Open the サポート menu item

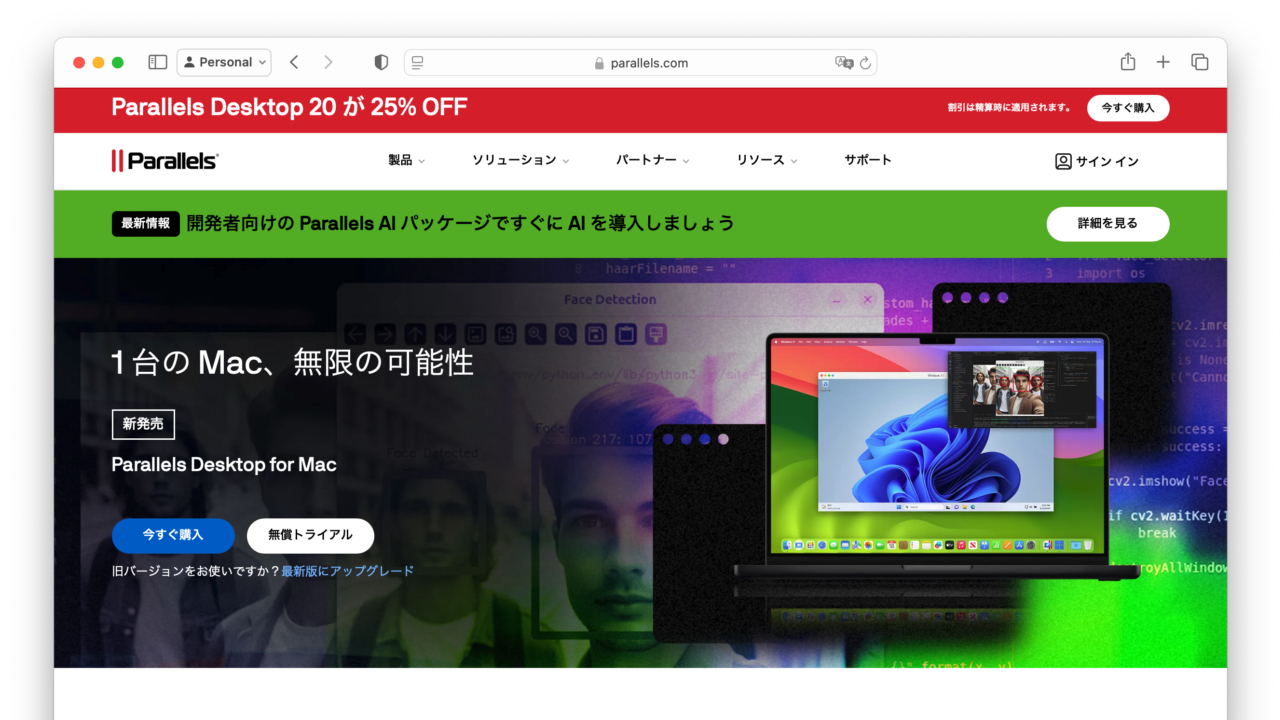coord(867,160)
